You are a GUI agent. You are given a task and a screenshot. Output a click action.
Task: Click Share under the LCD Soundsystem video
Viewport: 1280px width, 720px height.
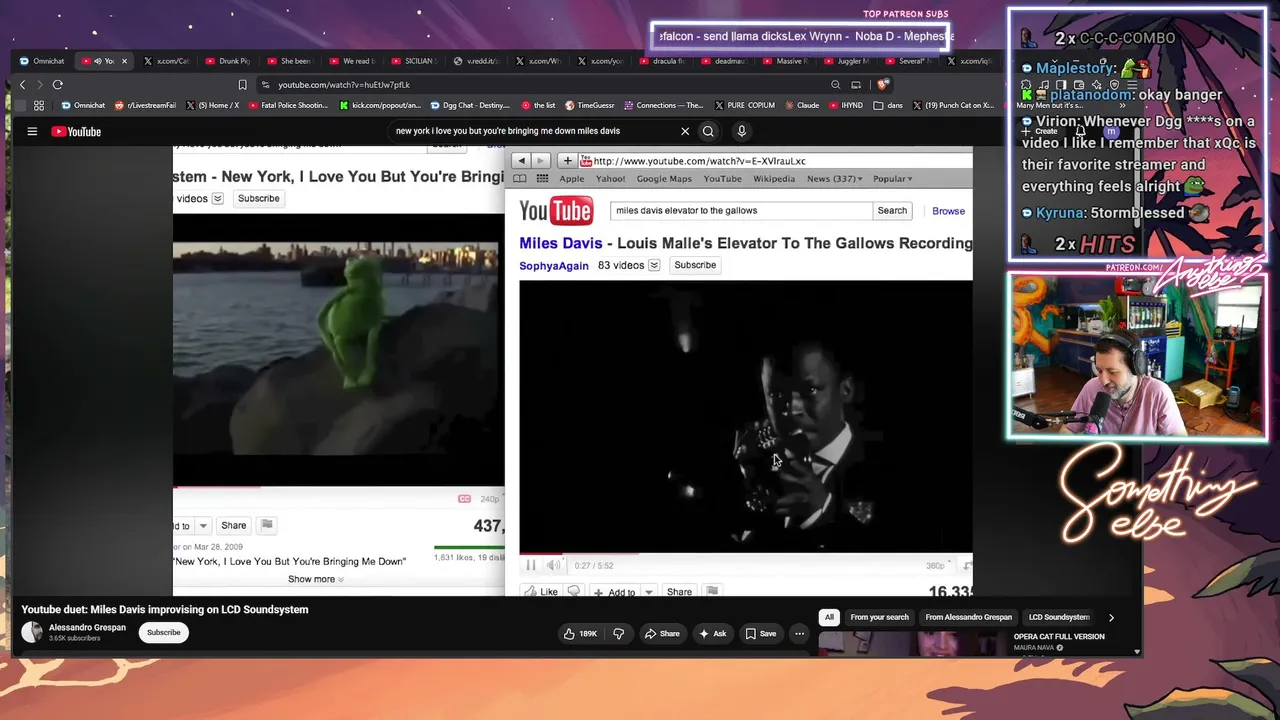coord(234,526)
